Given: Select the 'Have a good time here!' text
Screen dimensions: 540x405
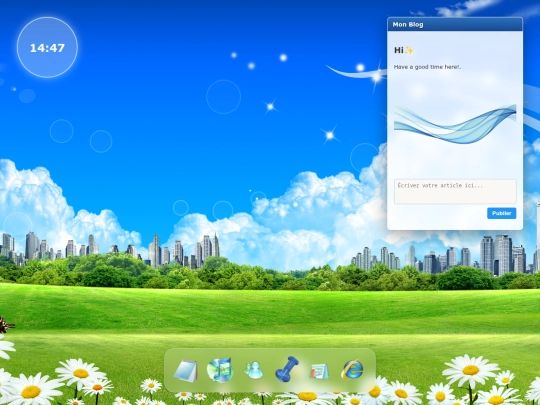Looking at the screenshot, I should pyautogui.click(x=427, y=67).
